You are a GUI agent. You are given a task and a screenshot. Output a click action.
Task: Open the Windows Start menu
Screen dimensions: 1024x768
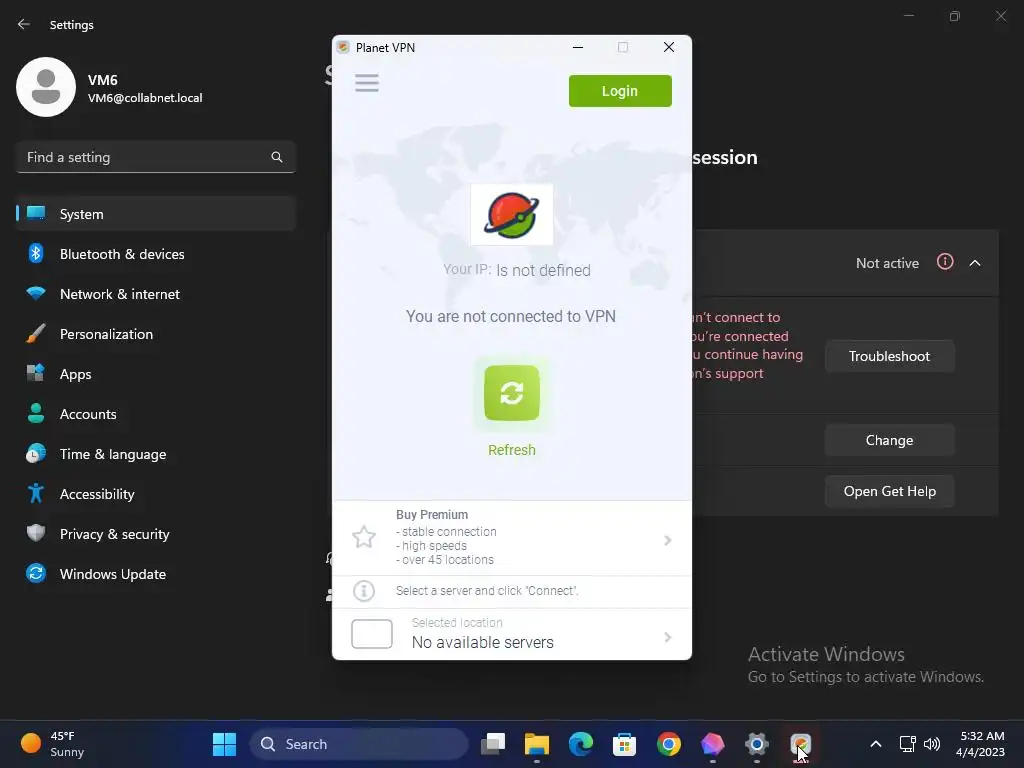(x=224, y=744)
